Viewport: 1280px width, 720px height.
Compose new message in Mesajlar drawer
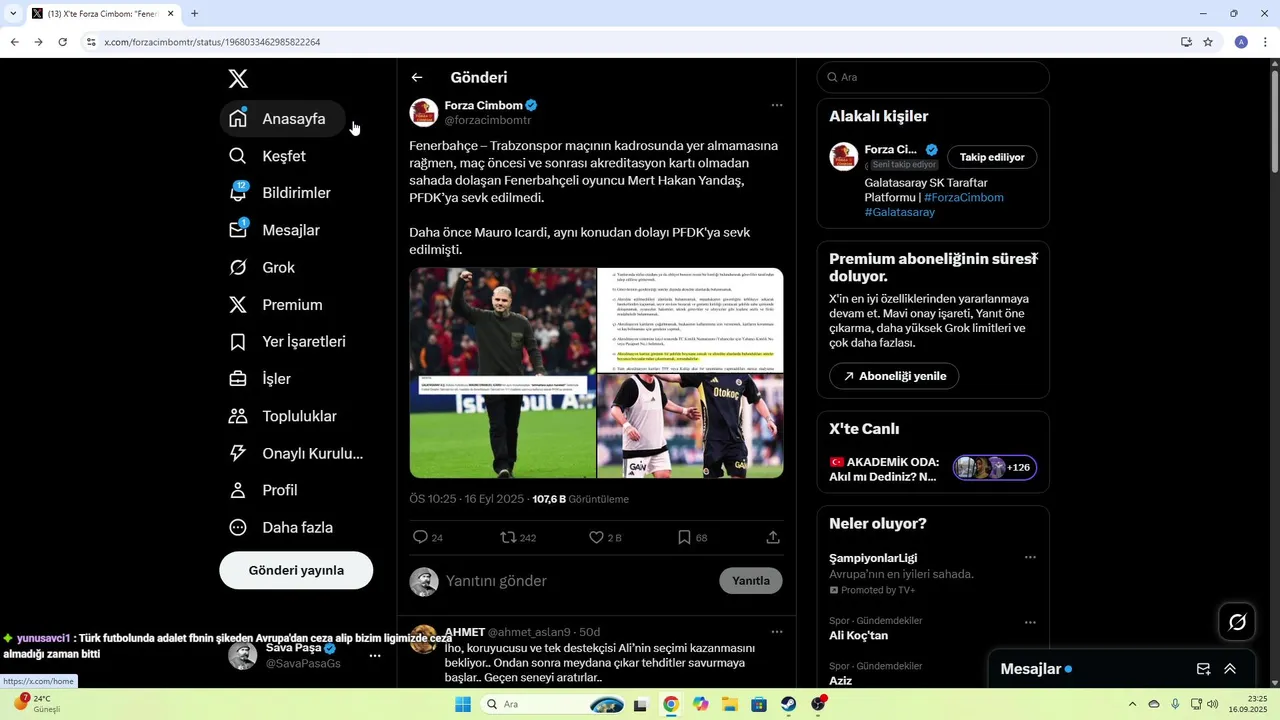pos(1204,669)
